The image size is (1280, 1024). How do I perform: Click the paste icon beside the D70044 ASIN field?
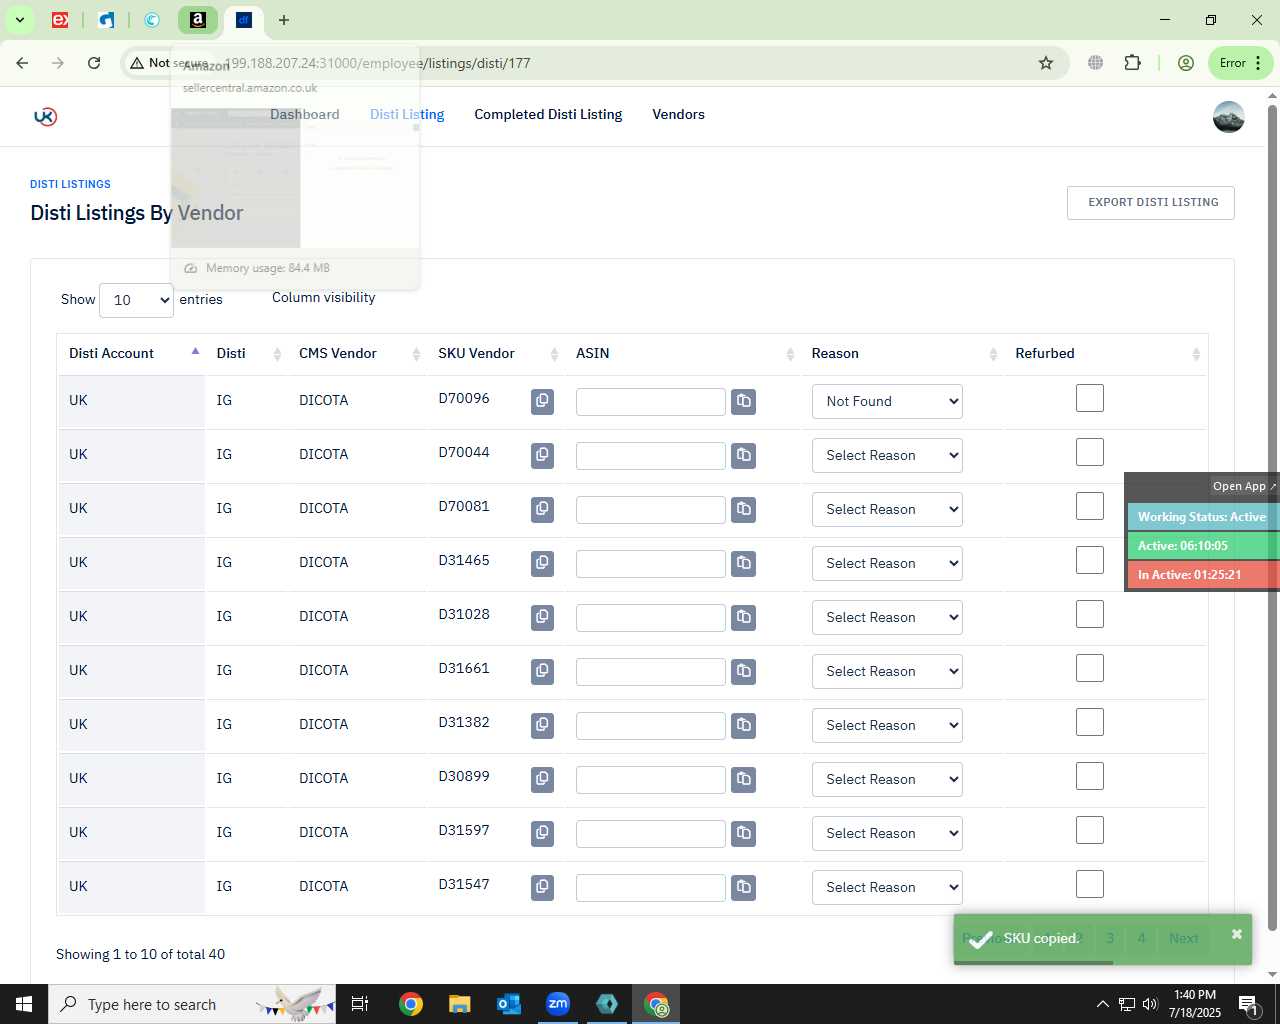743,455
